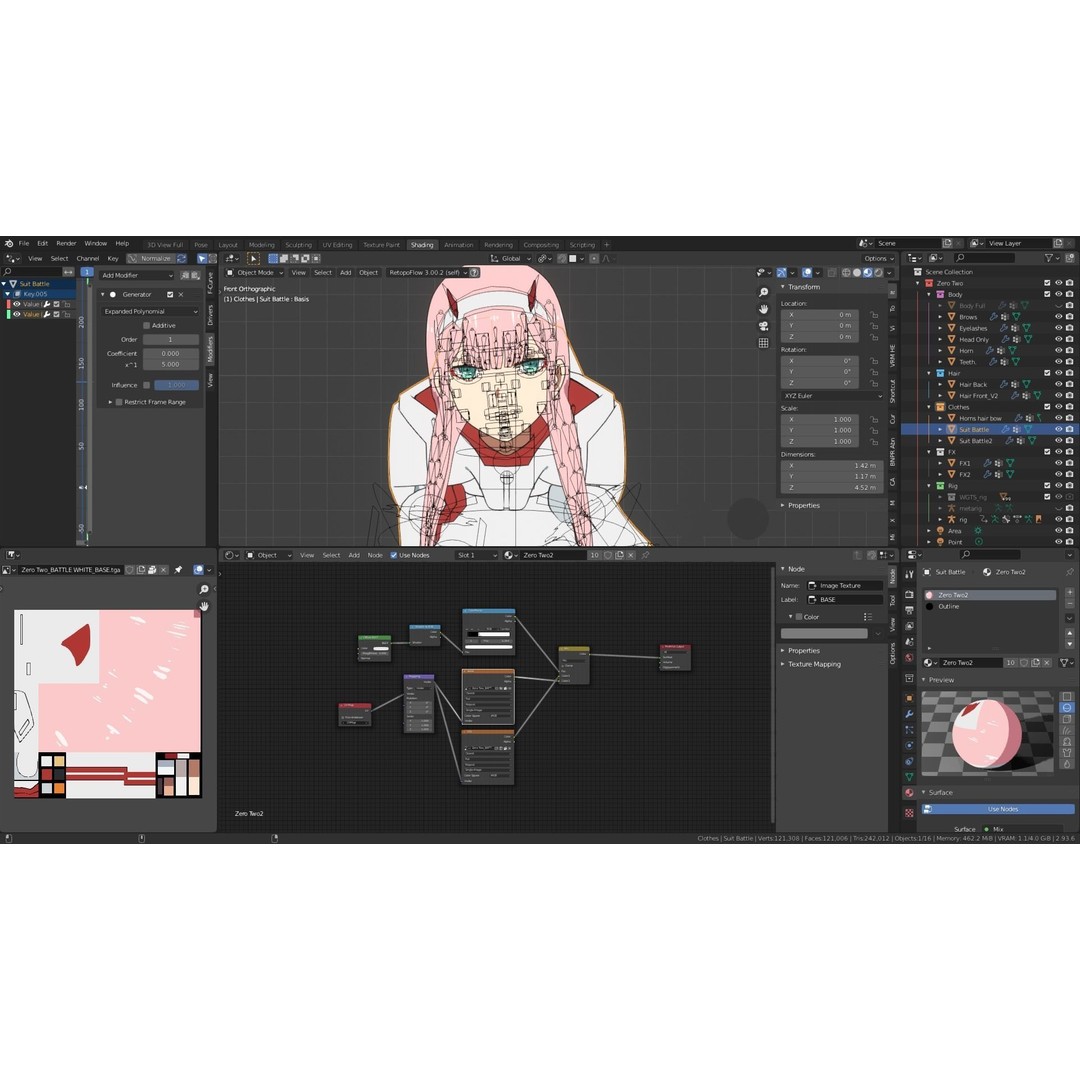Uncheck Clothes collection checkbox

pos(1047,406)
